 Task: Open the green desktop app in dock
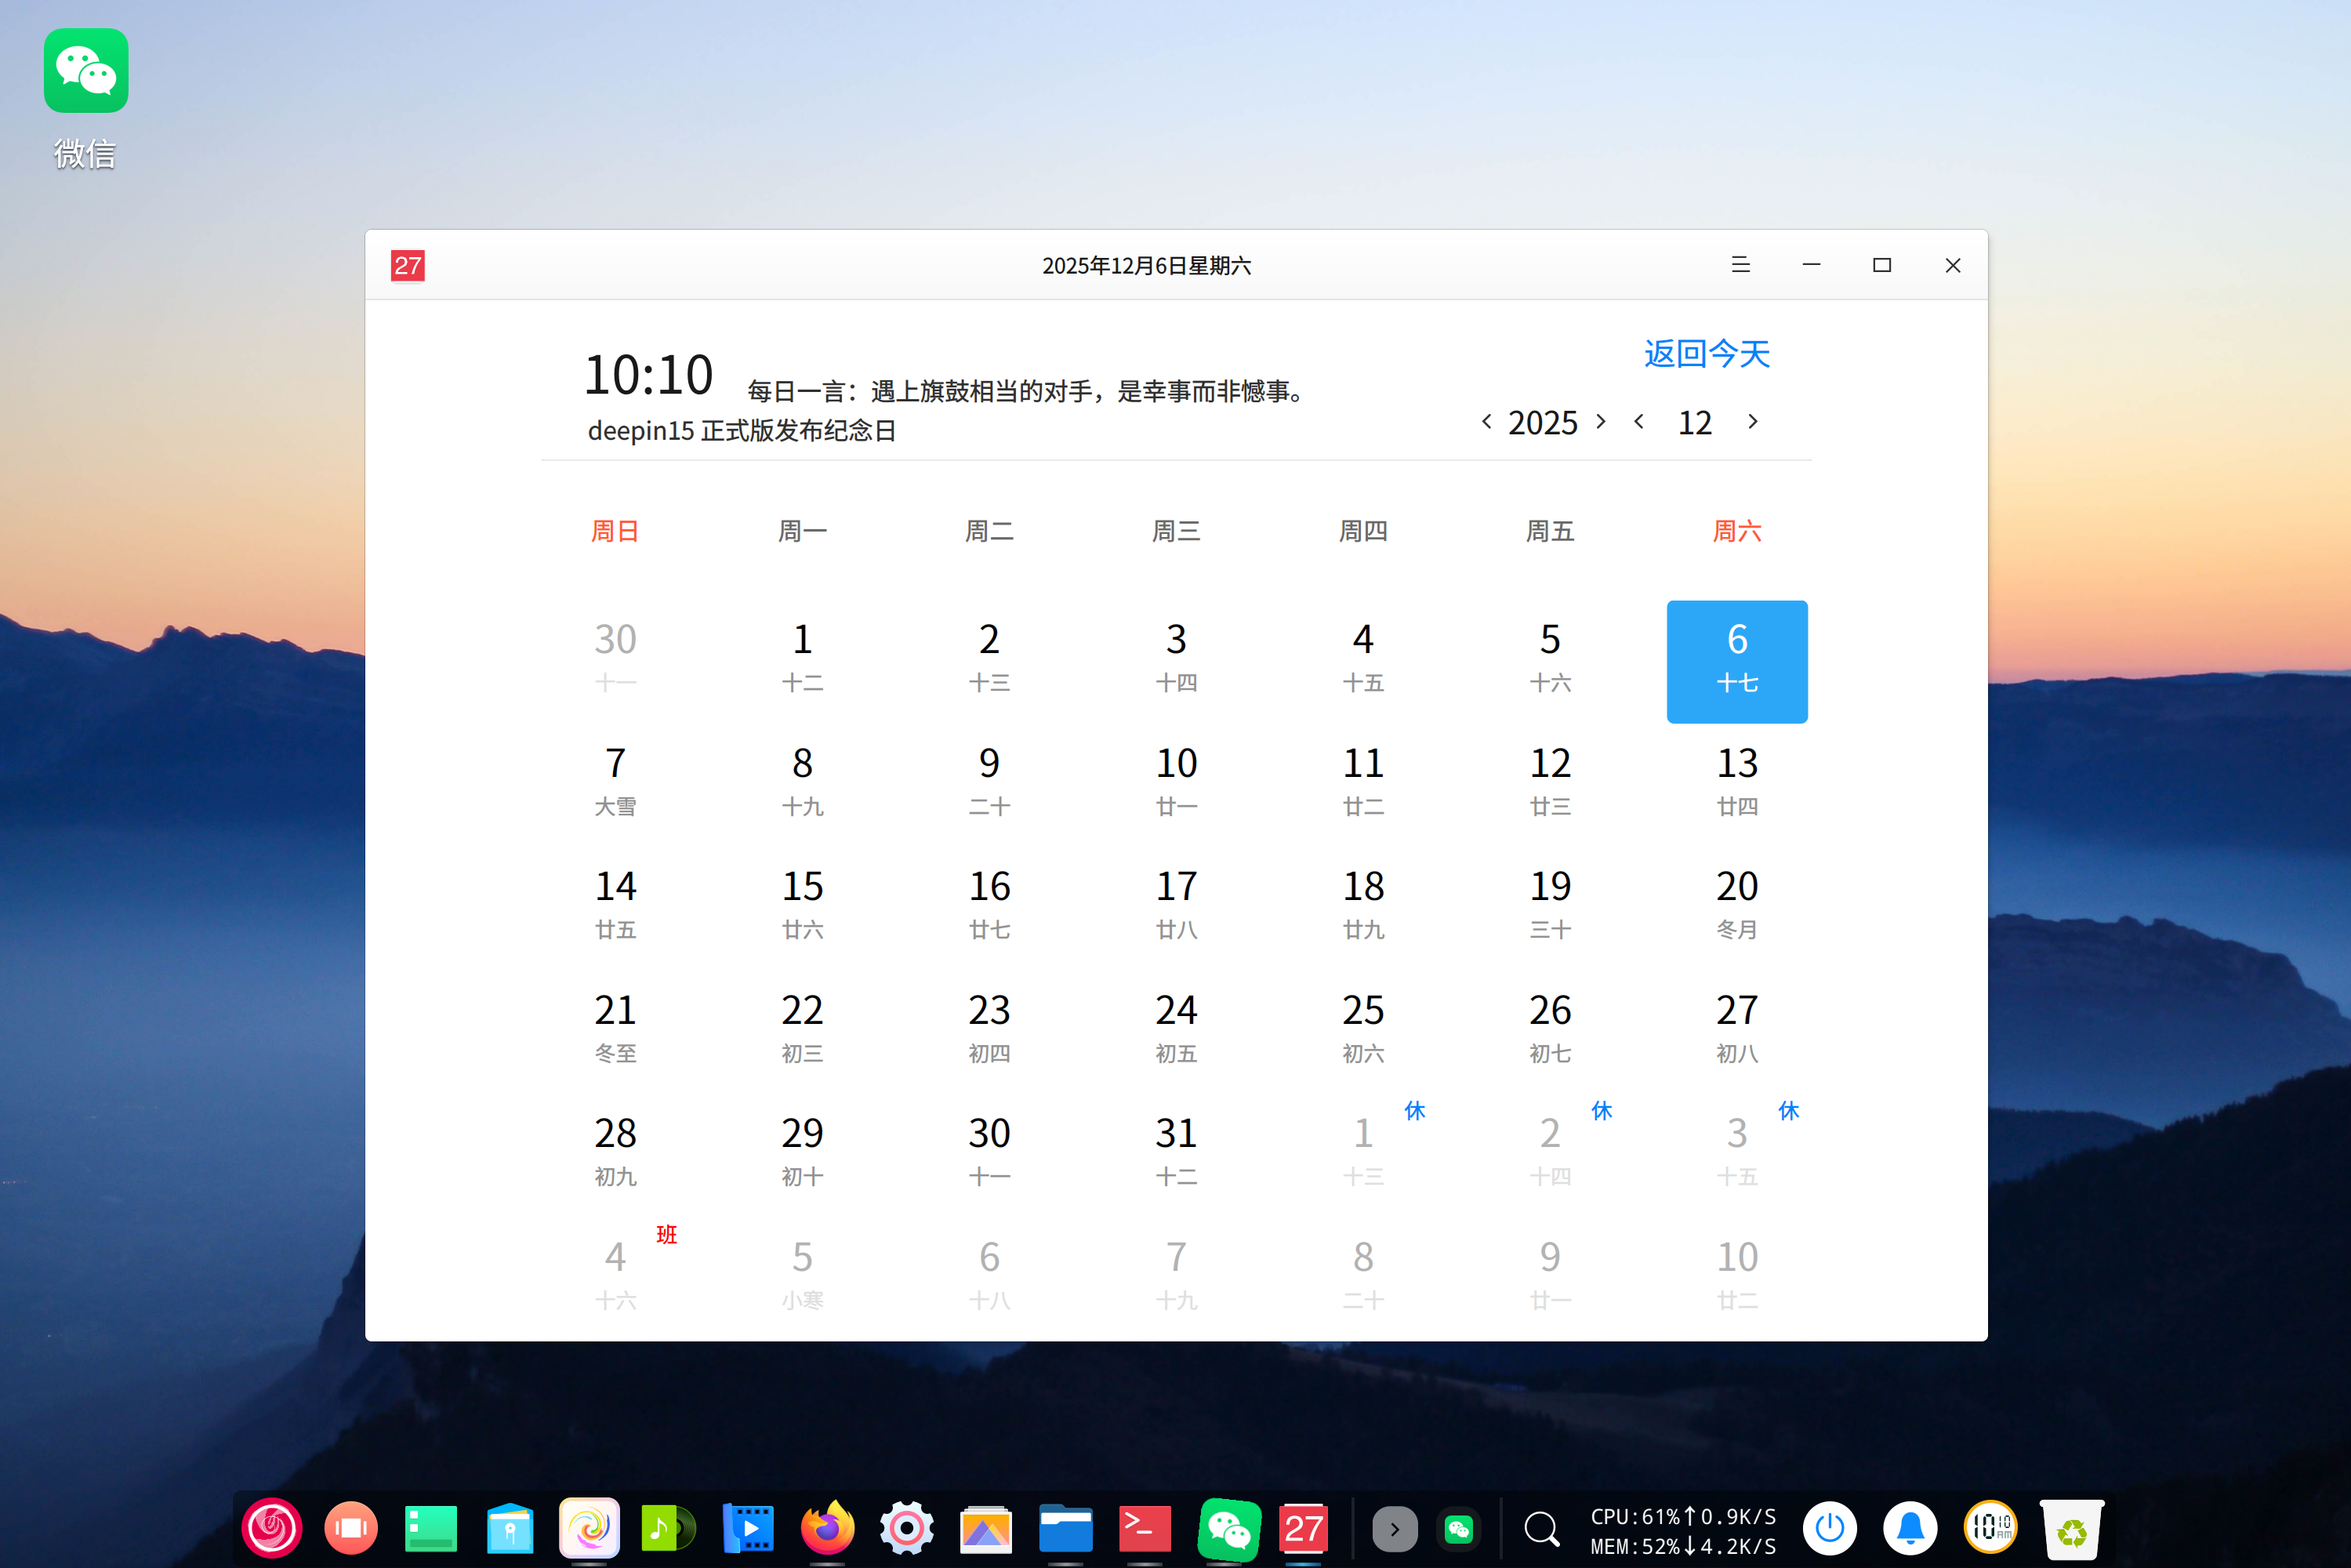coord(430,1527)
